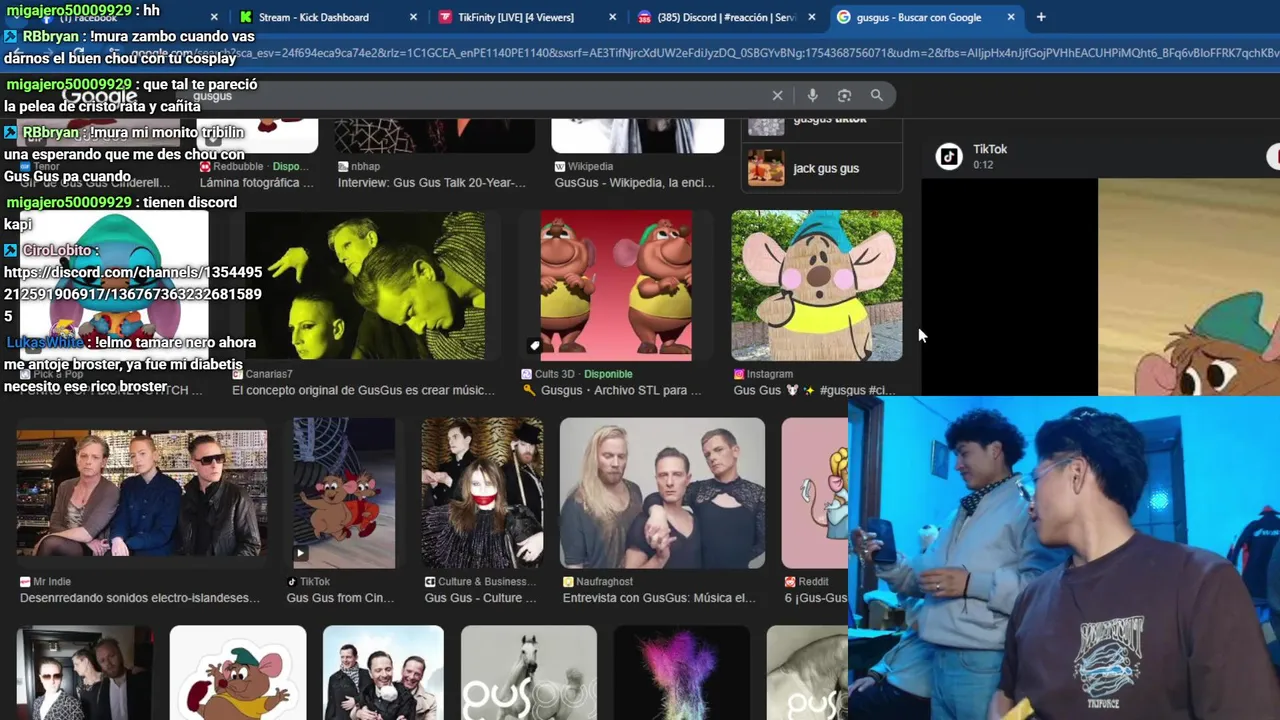Click the CiroLobito Discord link in chat
This screenshot has width=1280, height=720.
[133, 294]
